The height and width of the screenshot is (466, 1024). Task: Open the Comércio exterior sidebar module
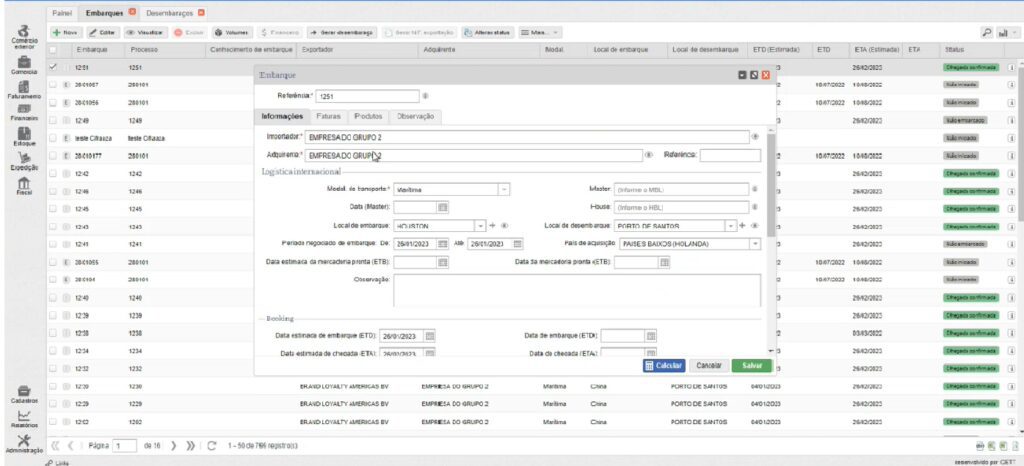[x=20, y=36]
